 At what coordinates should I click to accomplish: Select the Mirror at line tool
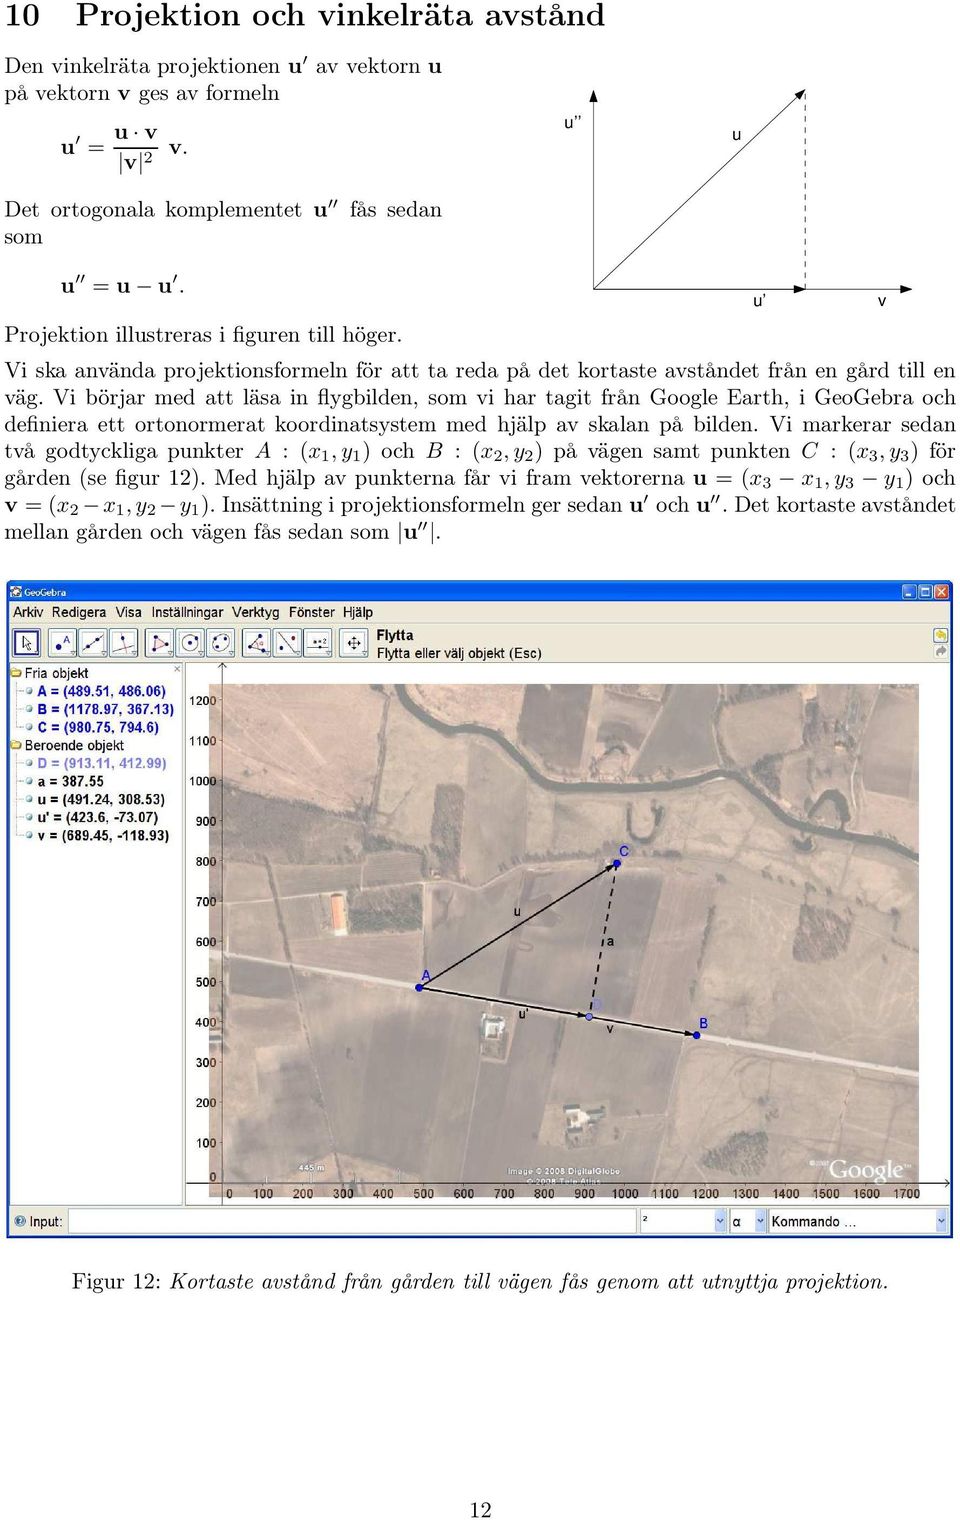tap(287, 643)
